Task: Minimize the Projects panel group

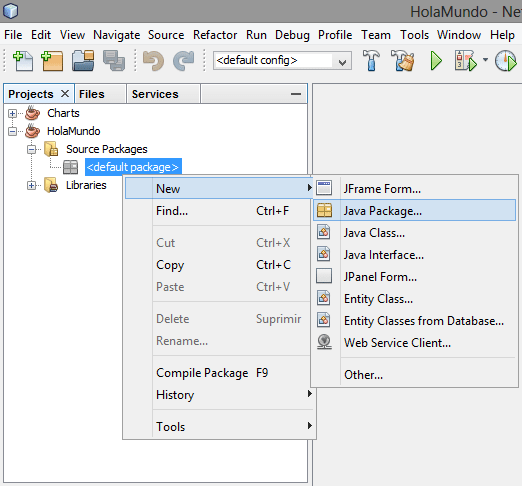Action: [x=296, y=94]
